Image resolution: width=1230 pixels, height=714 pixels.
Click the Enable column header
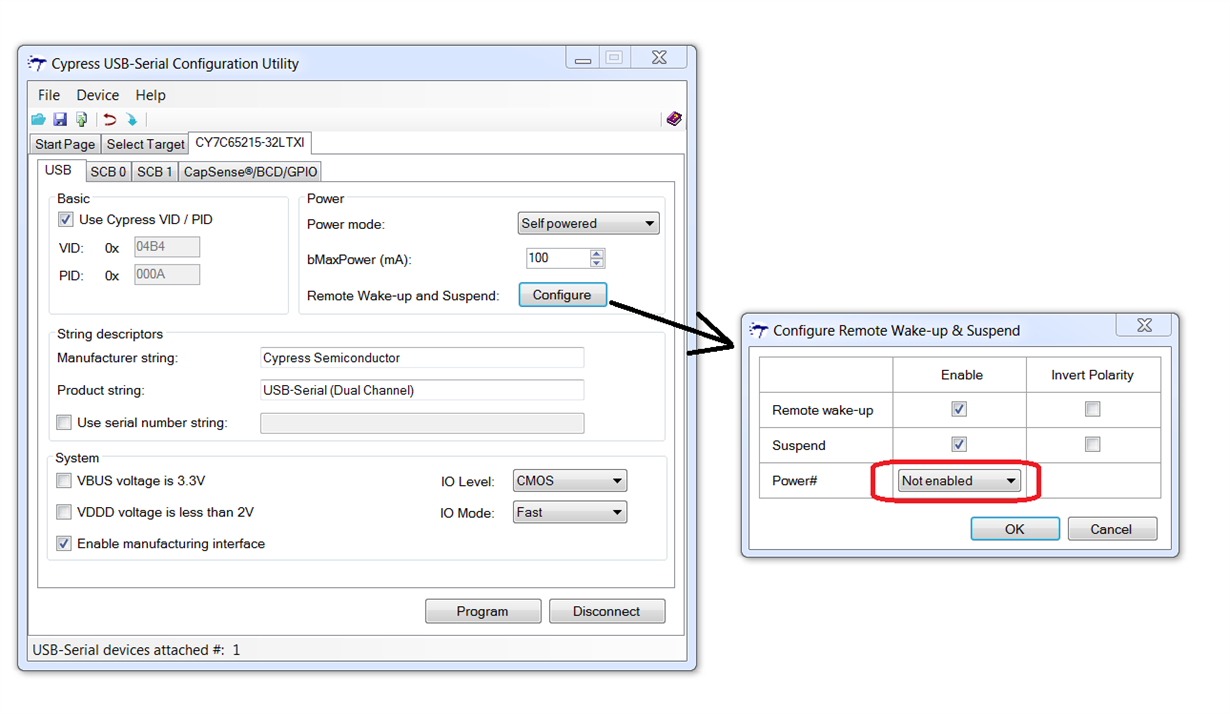click(x=961, y=375)
